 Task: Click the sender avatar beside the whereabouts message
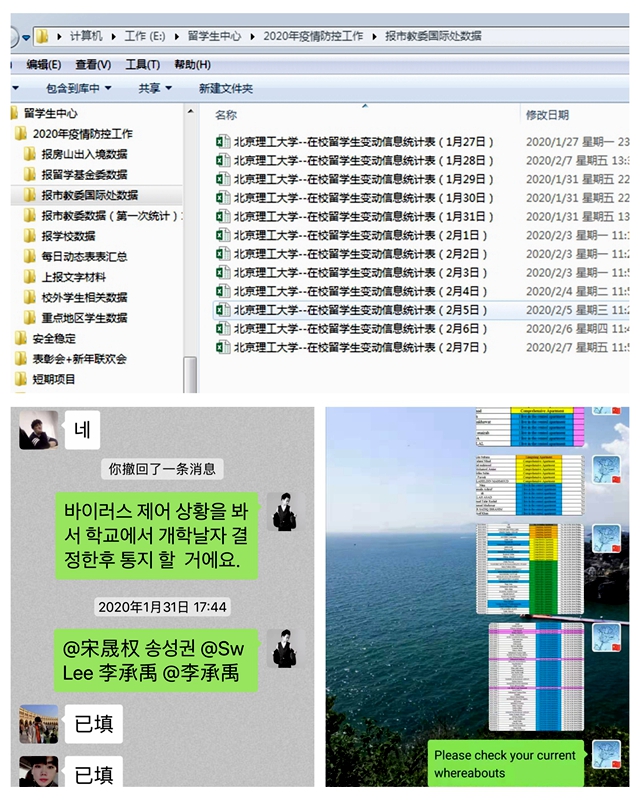606,755
